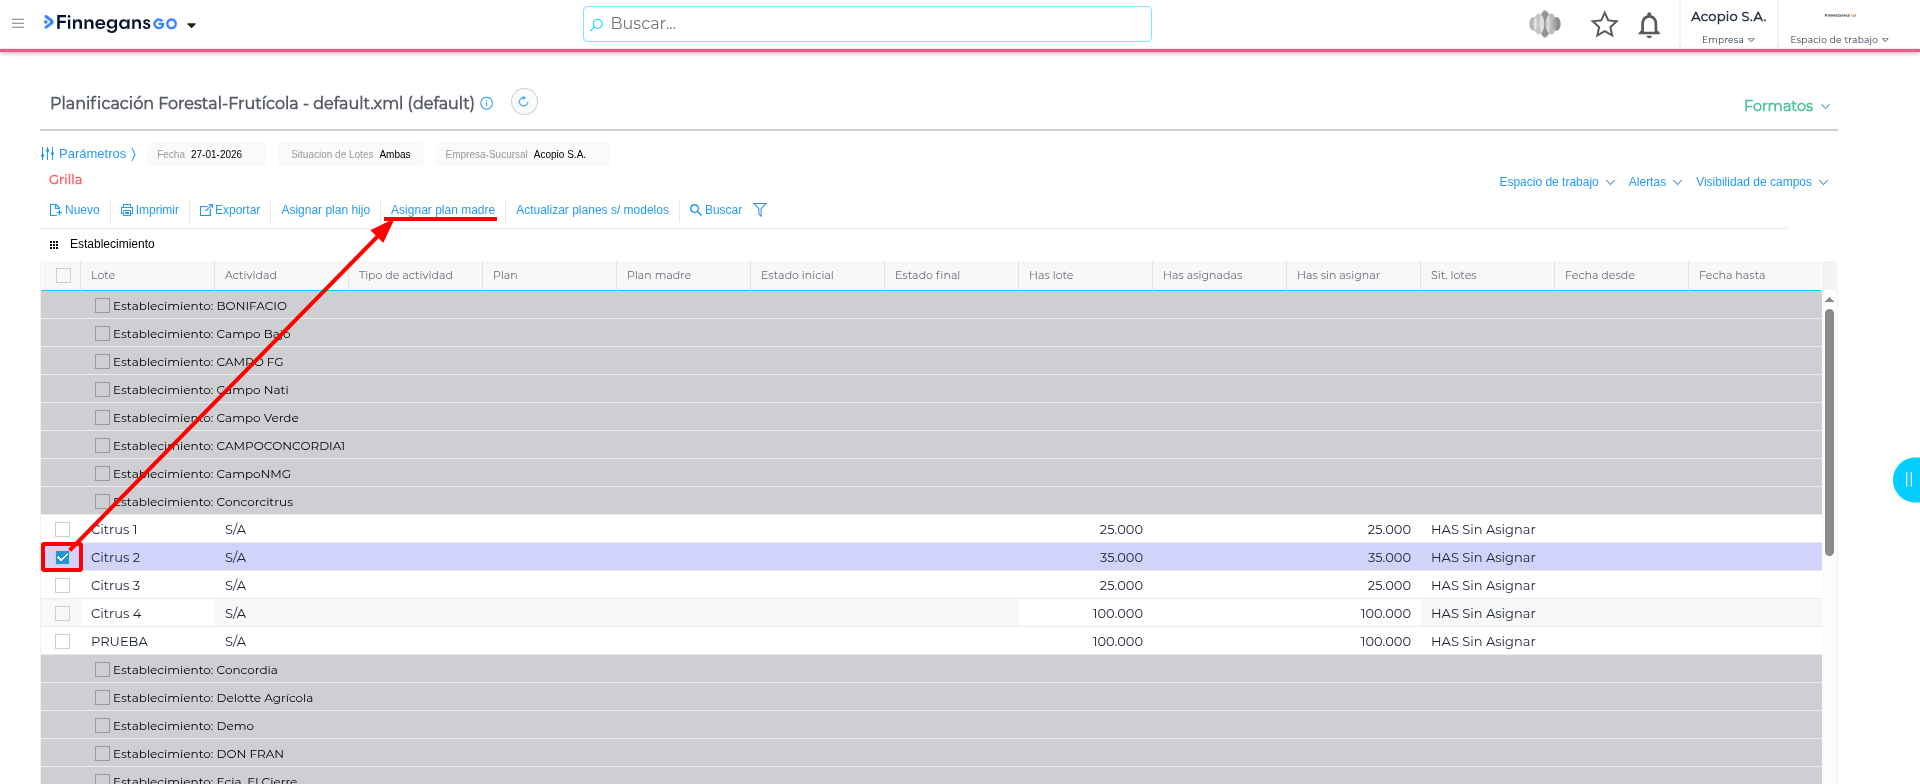Open the Alertas dropdown
Screen dimensions: 1920x784
tap(1654, 182)
